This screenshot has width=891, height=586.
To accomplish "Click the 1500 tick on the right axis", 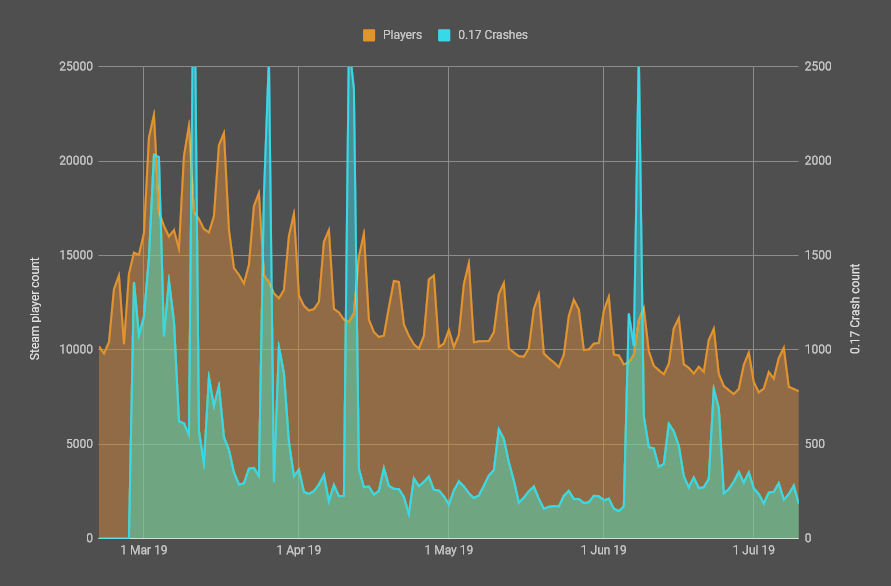I will 819,255.
